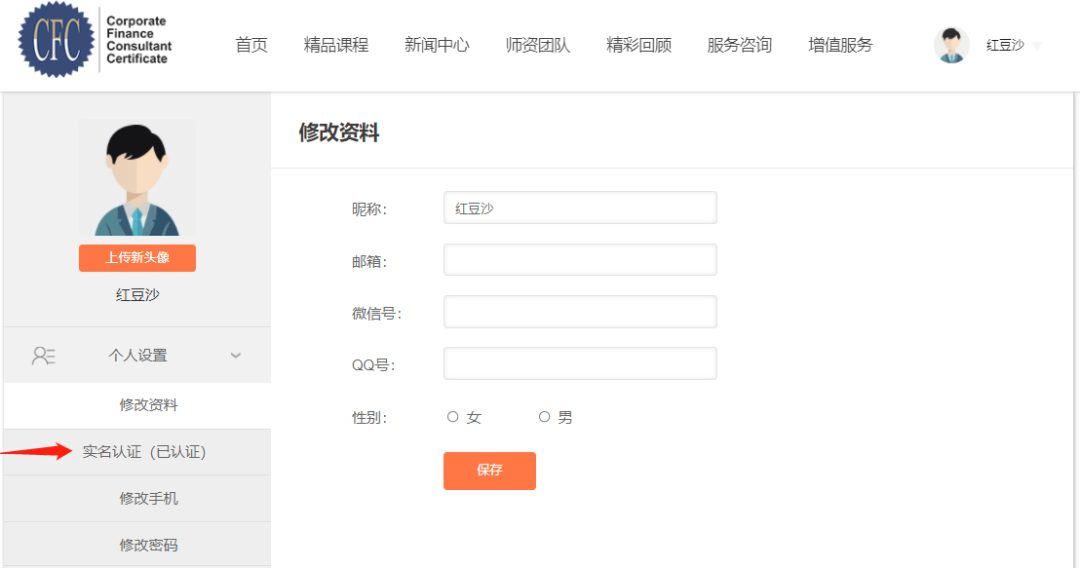Click the CFC logo badge
This screenshot has width=1080, height=568.
click(56, 39)
